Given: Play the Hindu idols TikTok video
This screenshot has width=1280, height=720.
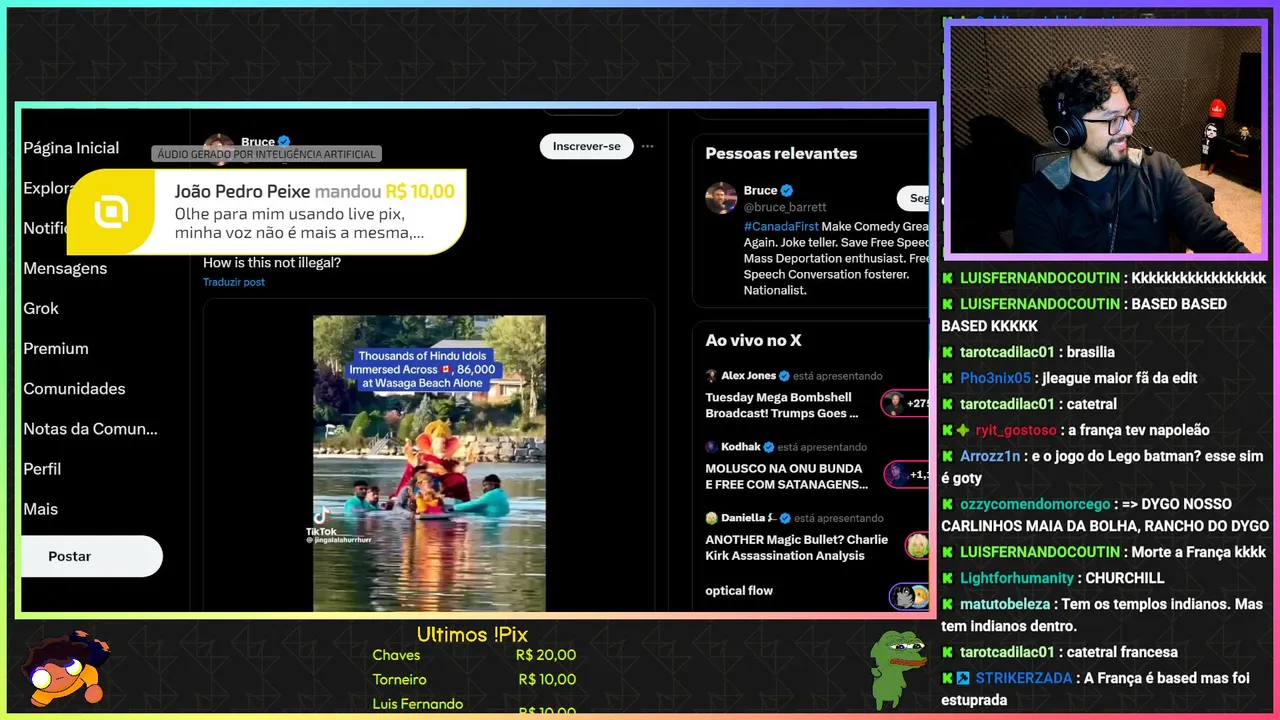Looking at the screenshot, I should (429, 463).
